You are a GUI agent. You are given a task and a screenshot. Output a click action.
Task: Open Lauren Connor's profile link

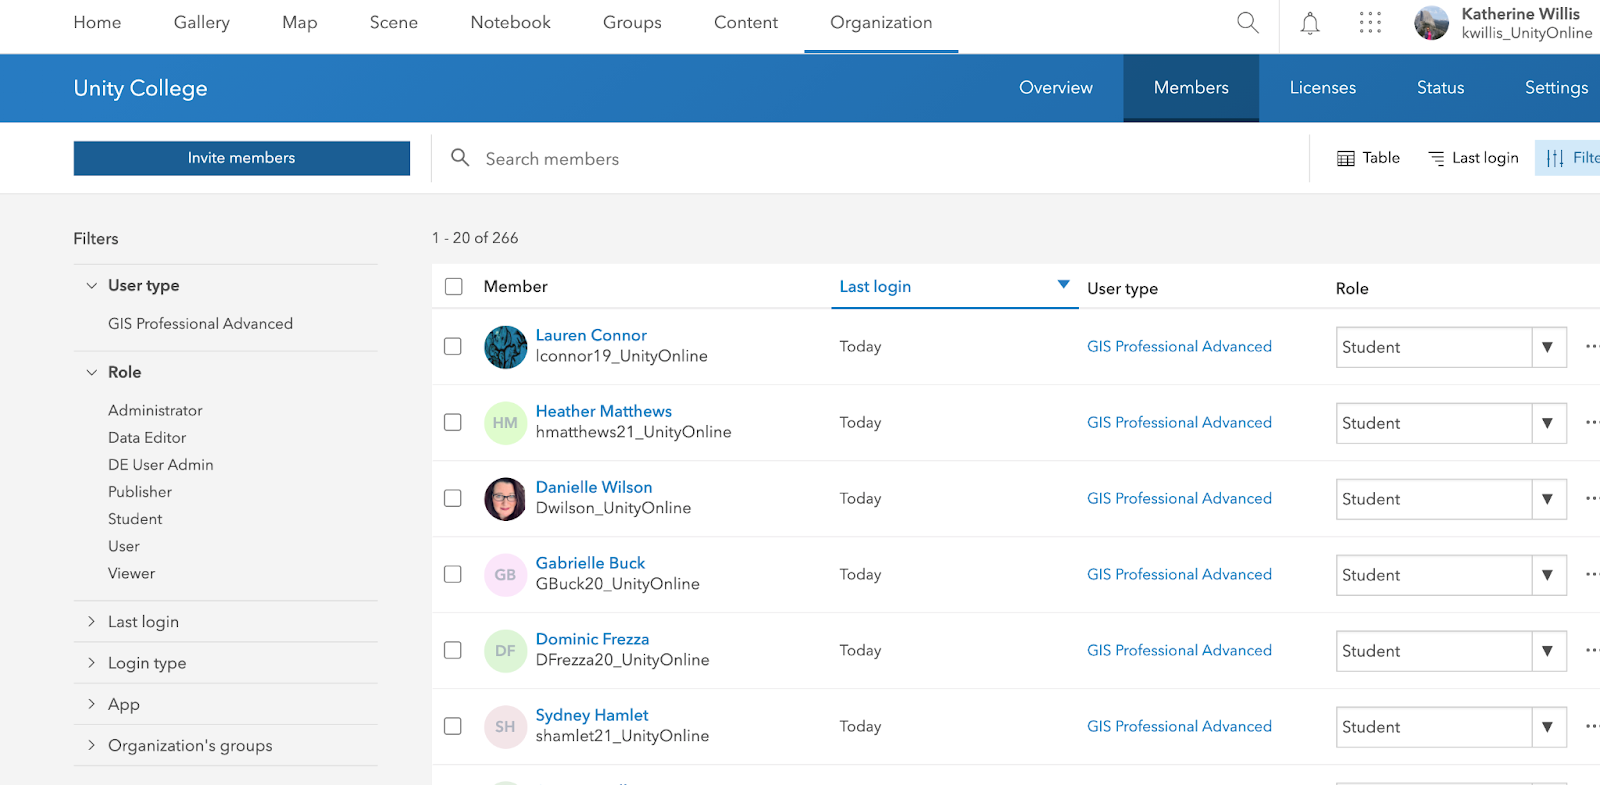[x=591, y=335]
